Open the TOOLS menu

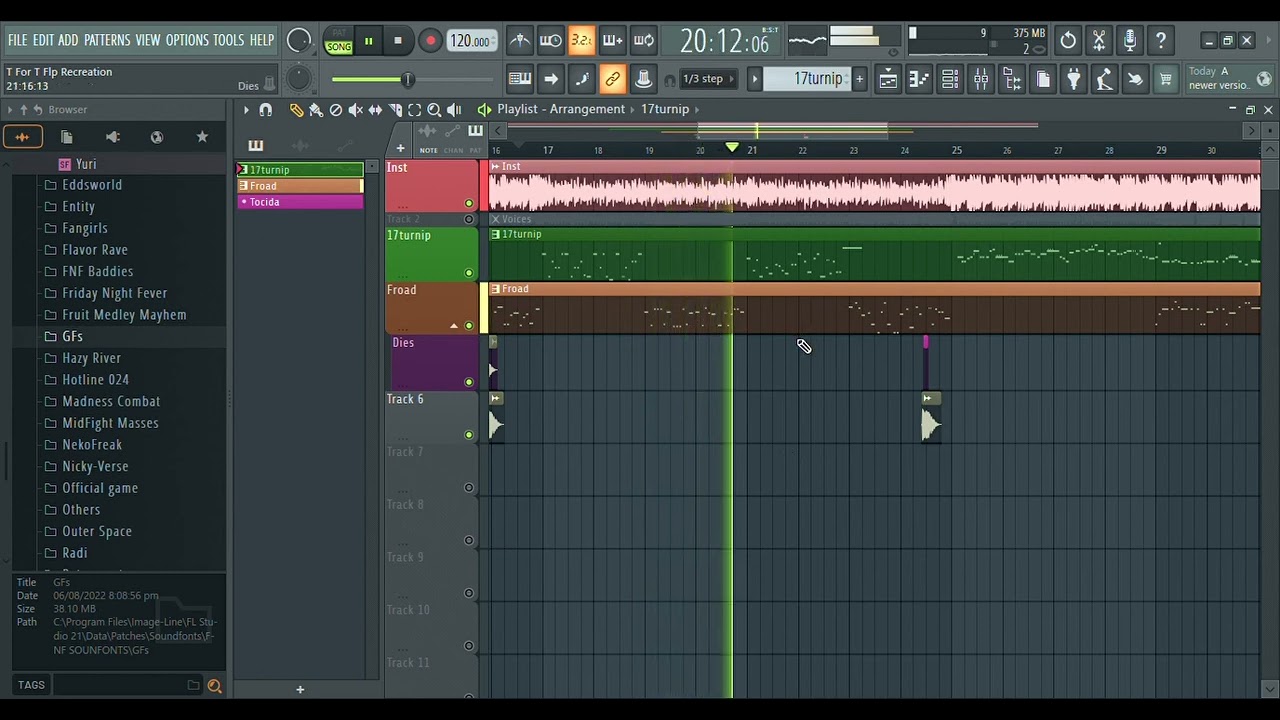(x=228, y=40)
